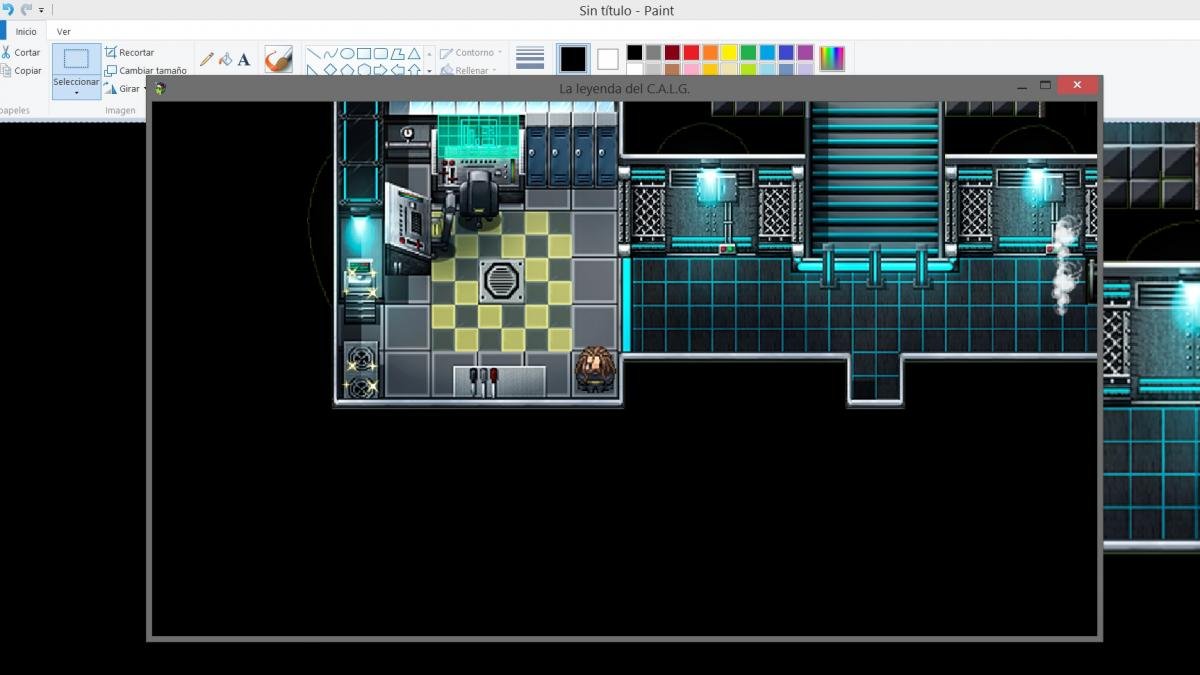Open the Cambiar tamaño dialog
The image size is (1200, 675).
146,71
